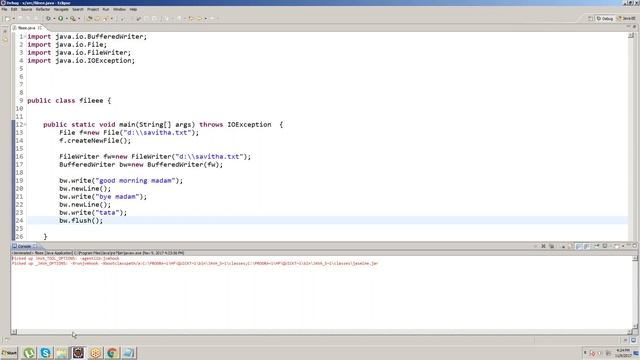
Task: Click the 'Picked up _JAVA_OPTIONS' console line
Action: coord(195,263)
